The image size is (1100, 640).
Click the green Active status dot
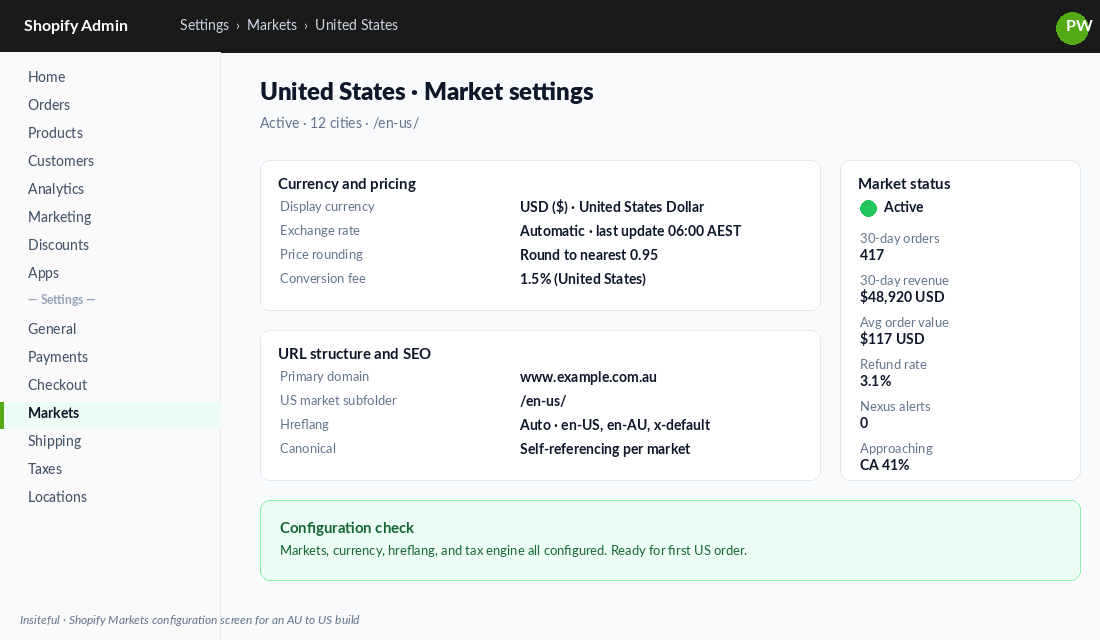point(868,208)
